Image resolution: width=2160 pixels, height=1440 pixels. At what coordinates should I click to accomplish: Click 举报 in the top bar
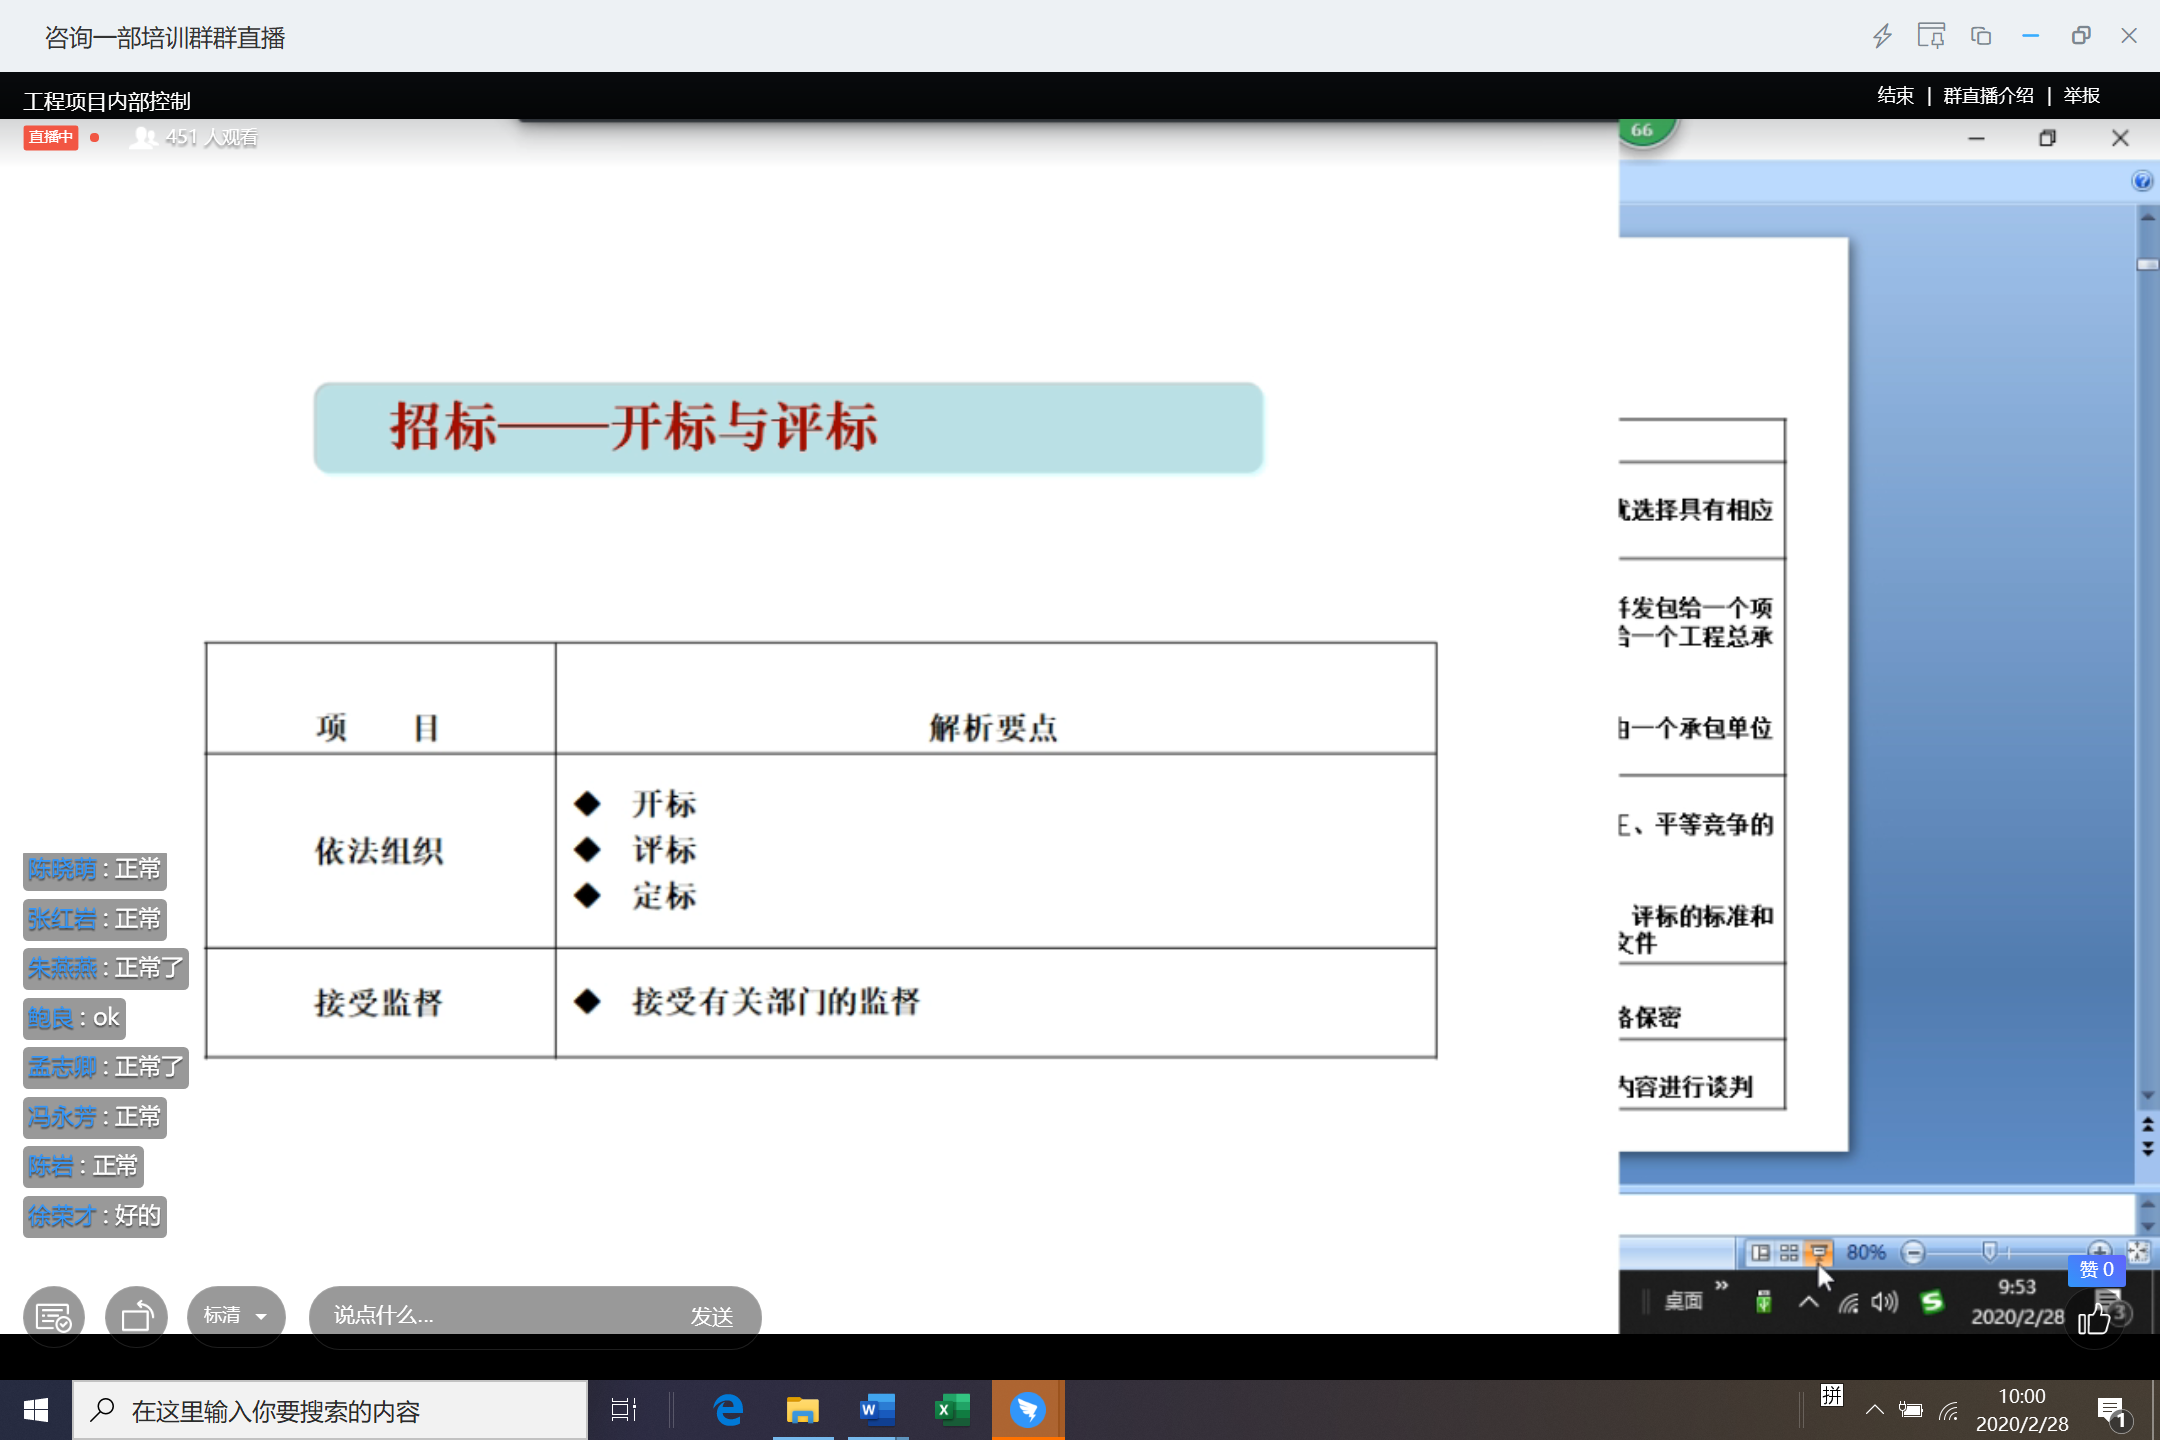2082,96
